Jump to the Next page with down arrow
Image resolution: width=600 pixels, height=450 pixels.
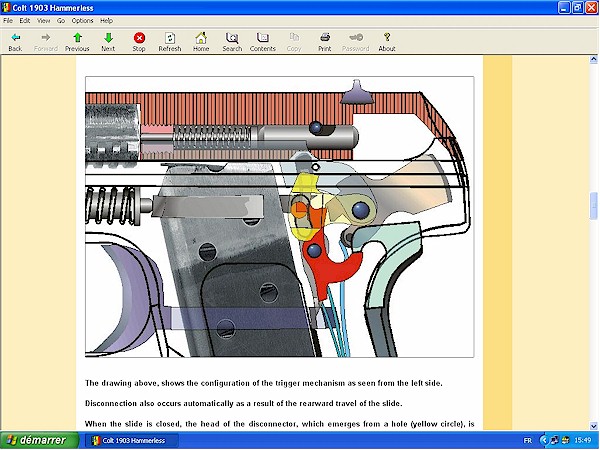108,41
